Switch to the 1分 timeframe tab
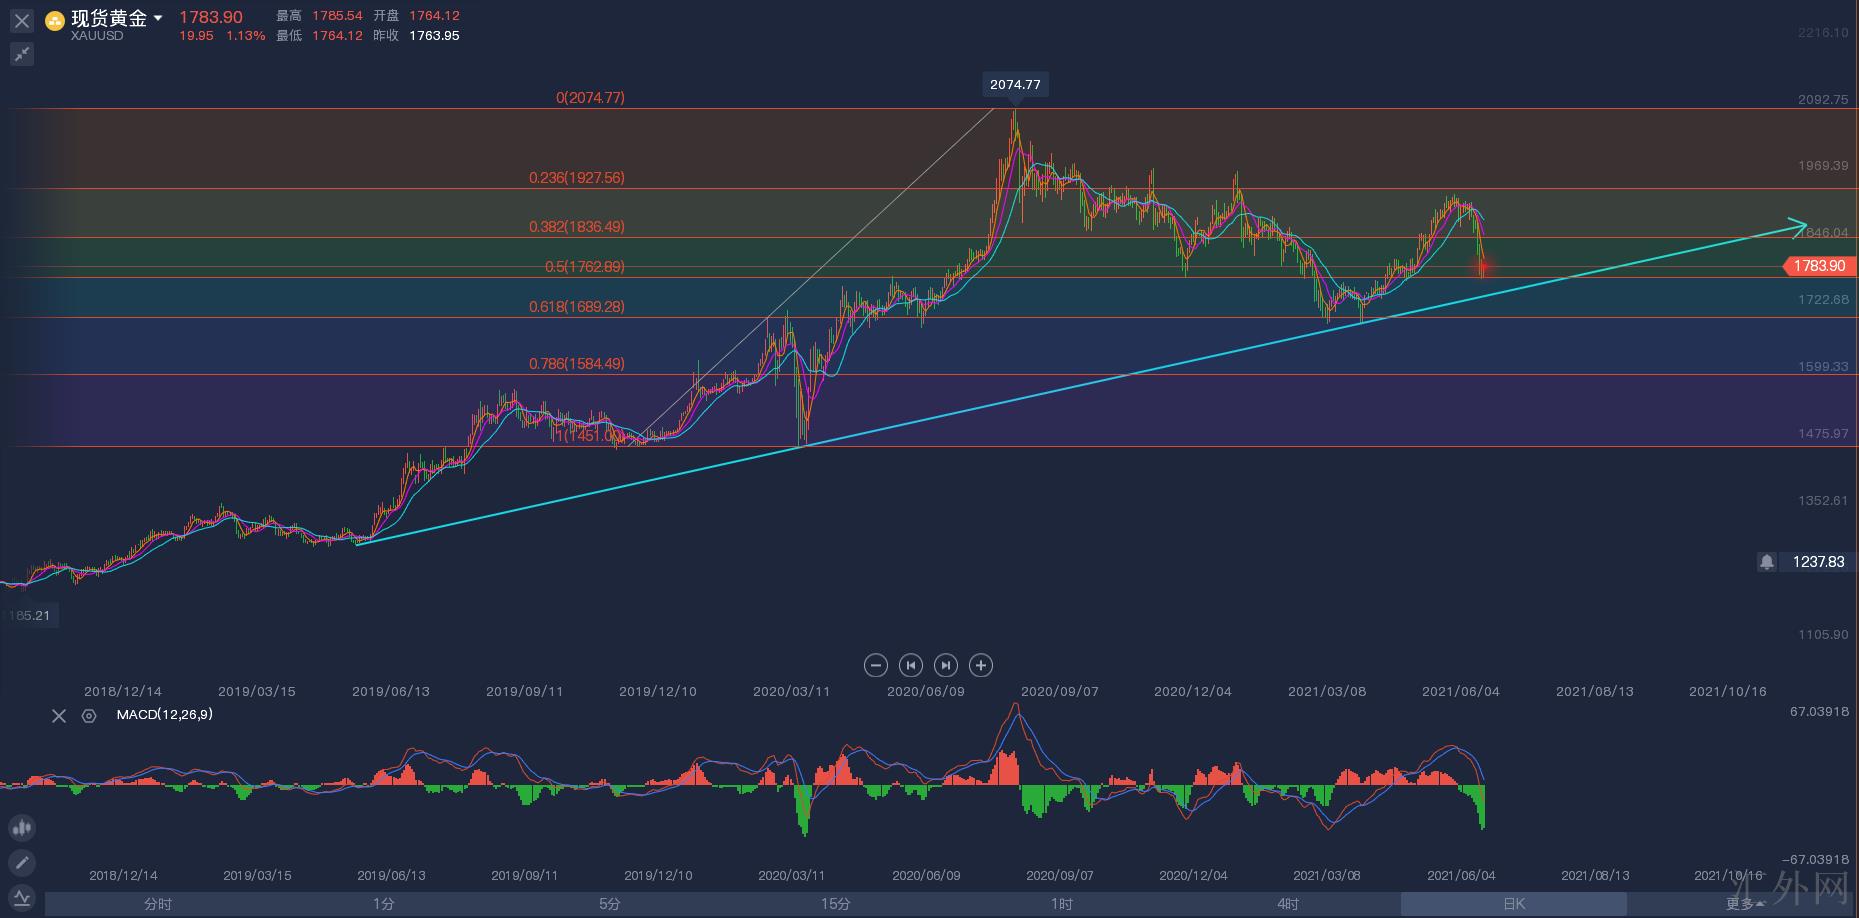Viewport: 1859px width, 918px height. (x=384, y=904)
